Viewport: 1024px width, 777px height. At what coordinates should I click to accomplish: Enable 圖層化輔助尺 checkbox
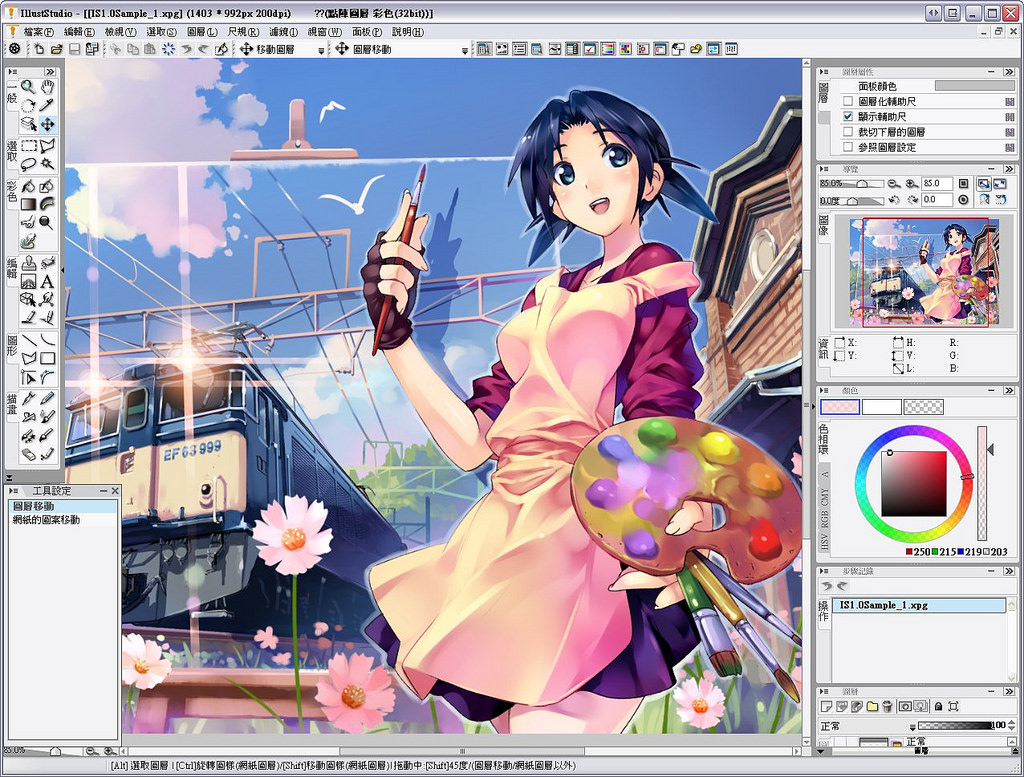tap(848, 101)
